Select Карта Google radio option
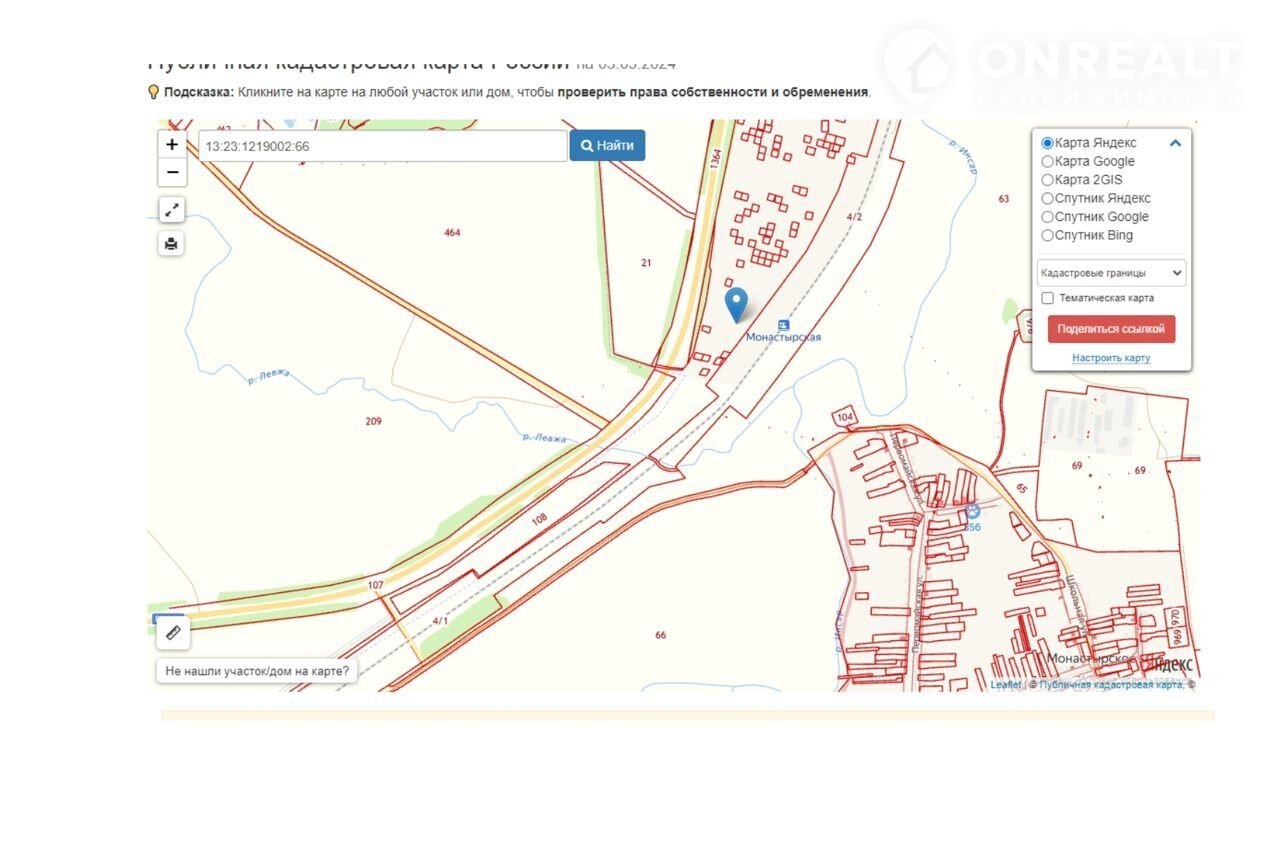 tap(1048, 162)
